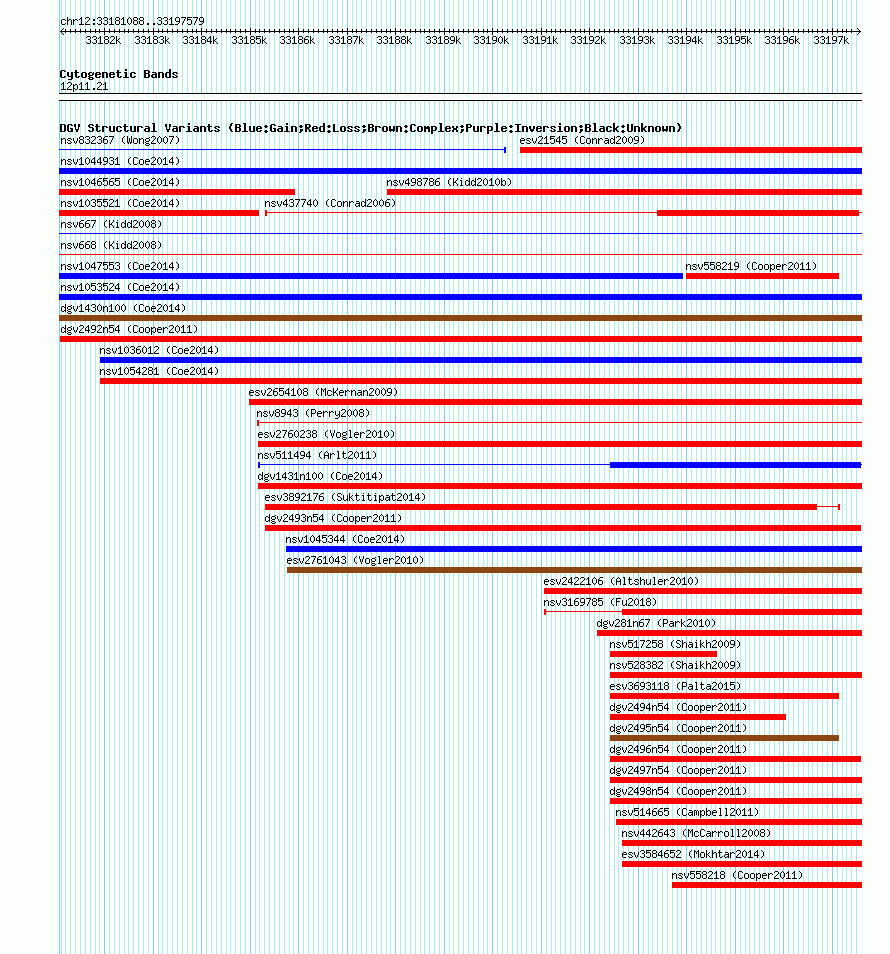Select nsv3169785 (Fu2018) variant
Screen dimensions: 890x954
tap(600, 602)
